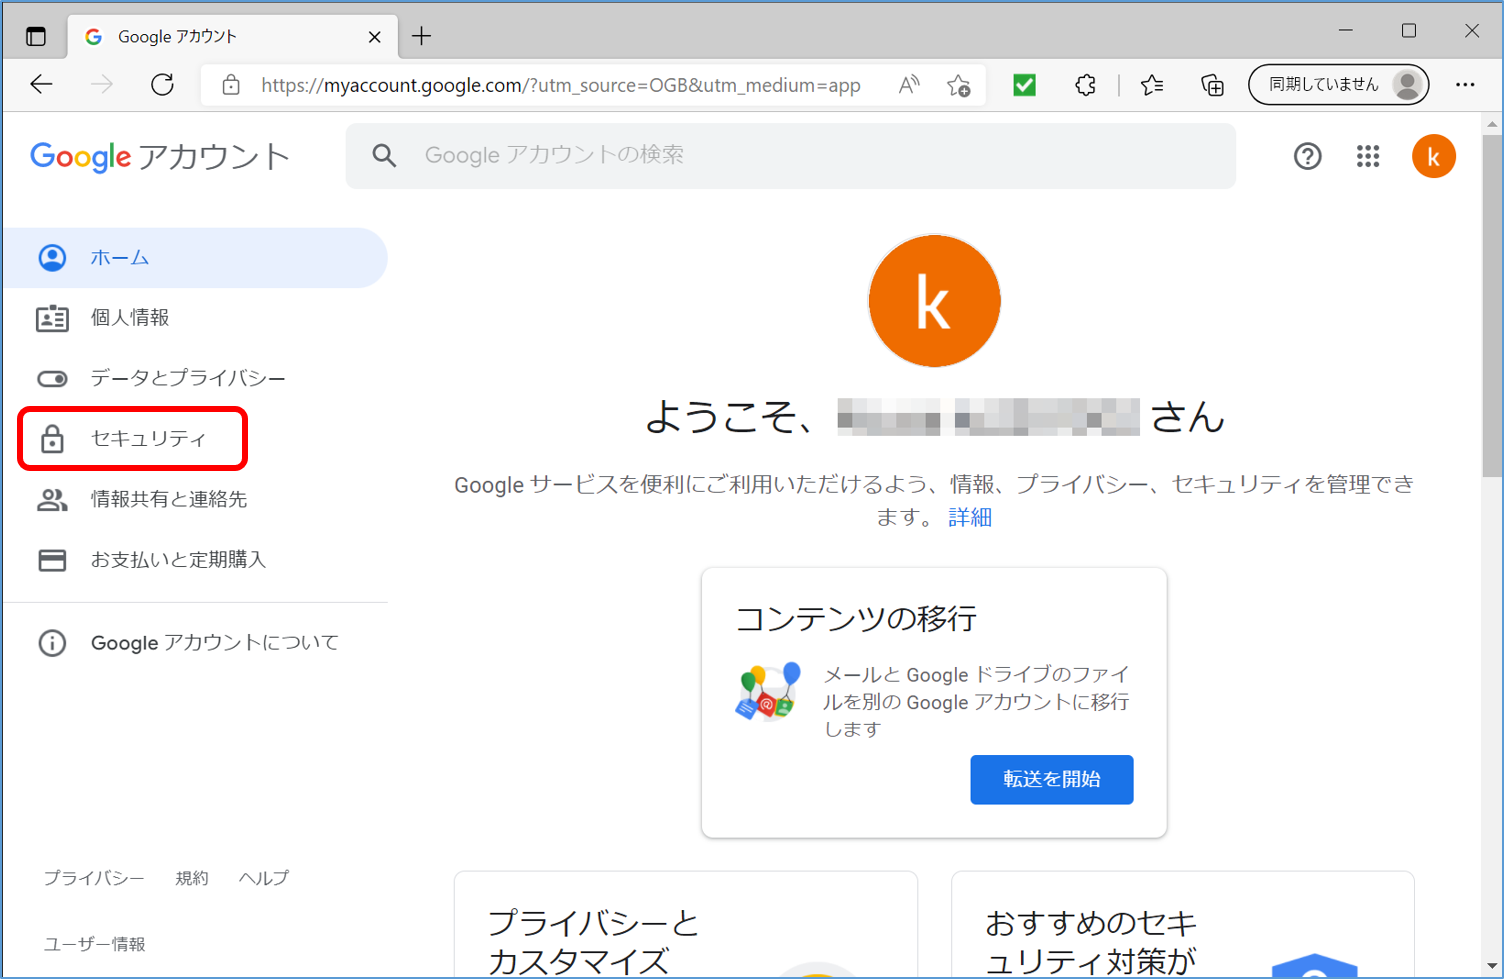Open the account avatar in header
This screenshot has height=979, width=1504.
1433,156
